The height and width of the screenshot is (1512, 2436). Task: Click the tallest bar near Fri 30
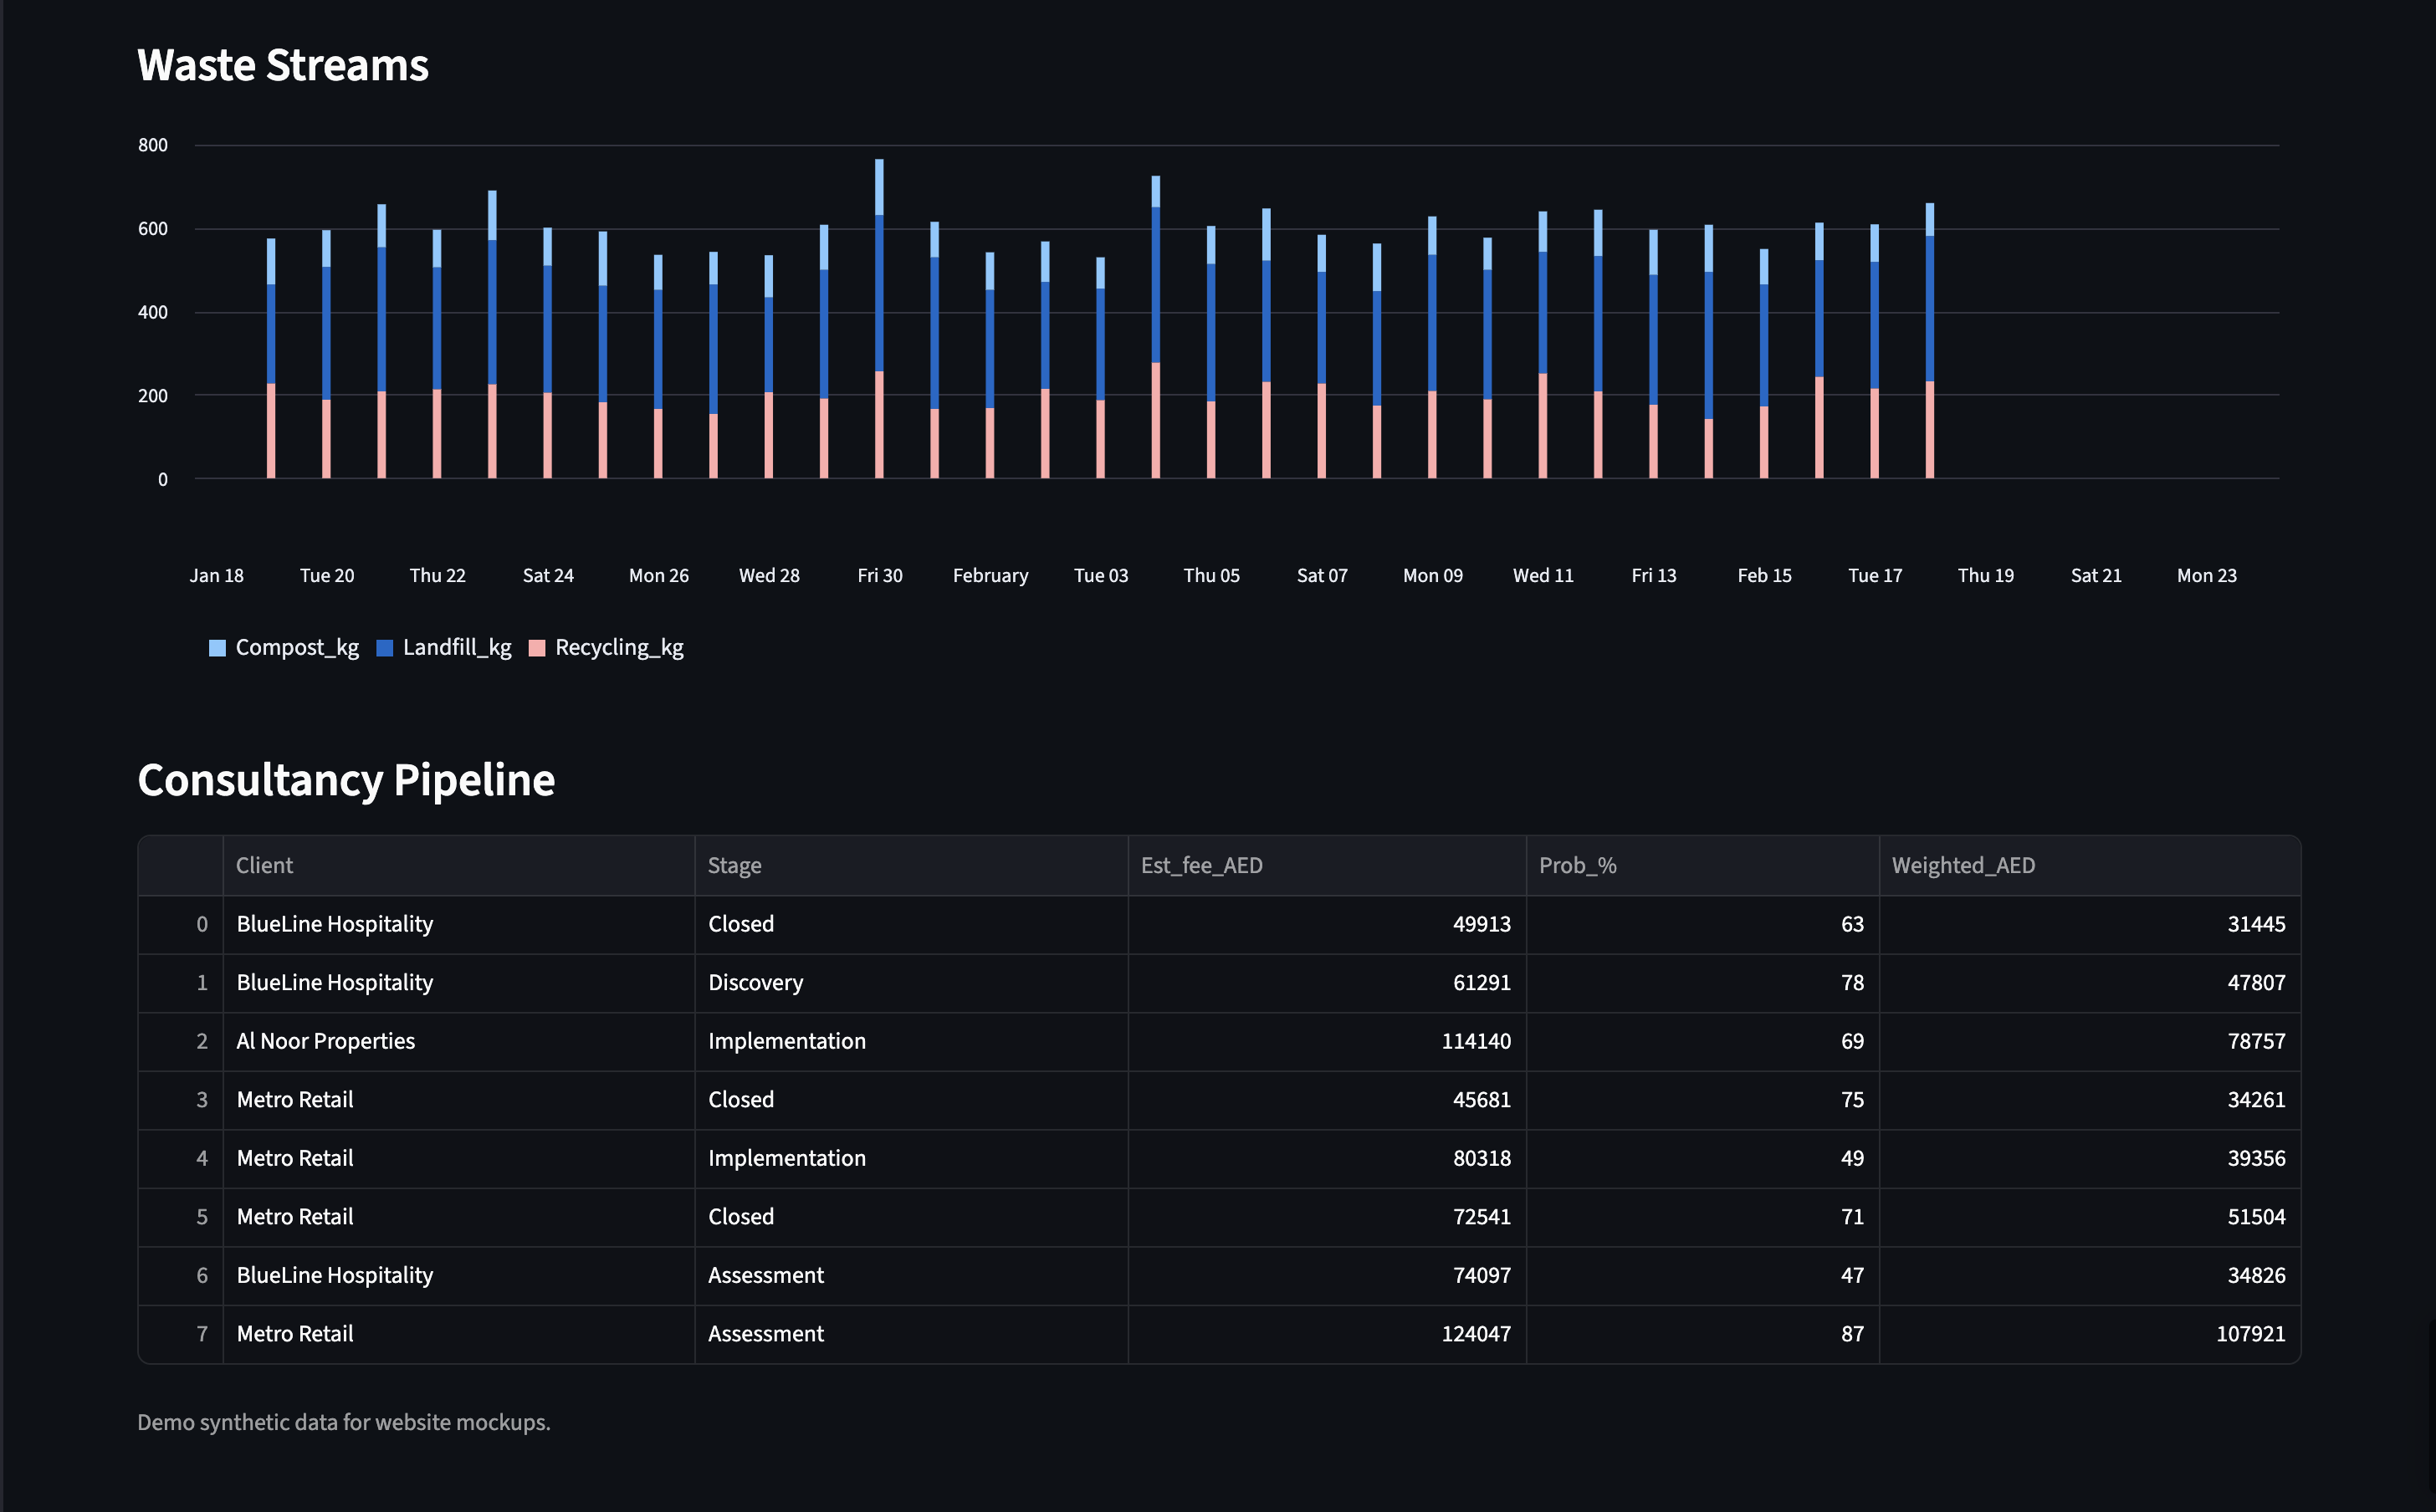(x=879, y=320)
